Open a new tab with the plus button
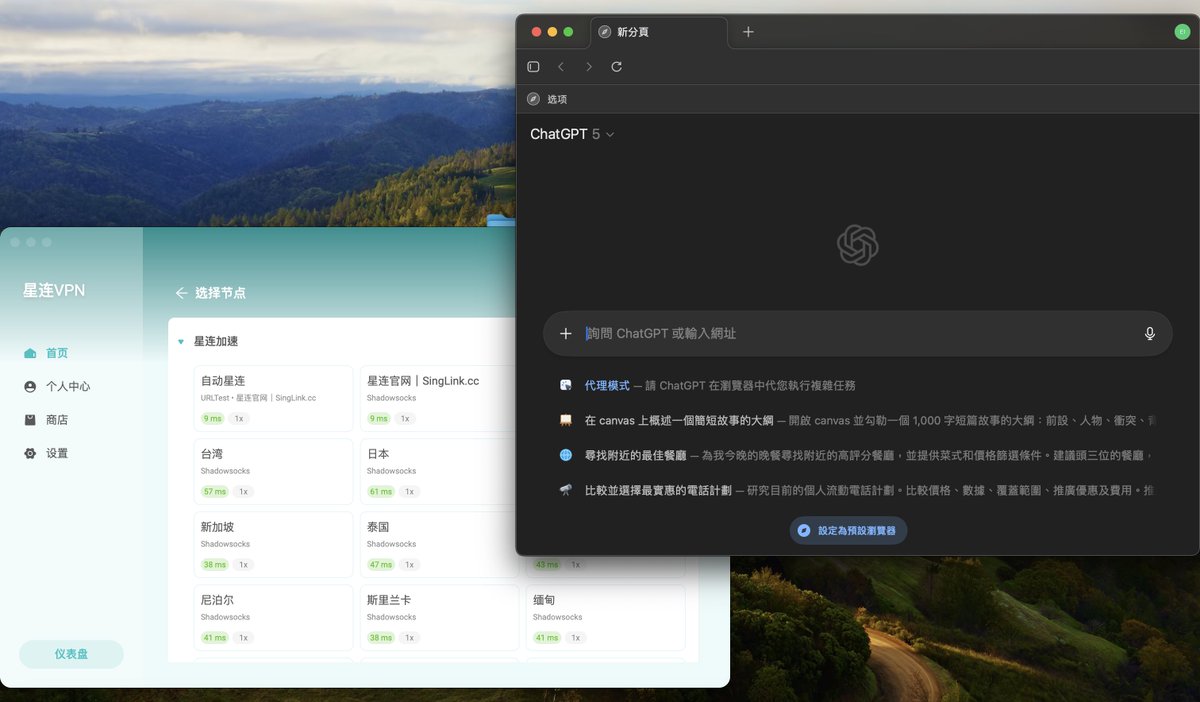1200x702 pixels. [x=747, y=31]
